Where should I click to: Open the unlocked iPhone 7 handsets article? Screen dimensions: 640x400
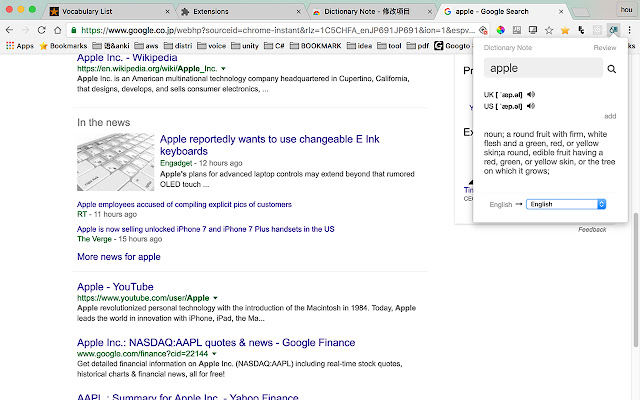point(206,229)
